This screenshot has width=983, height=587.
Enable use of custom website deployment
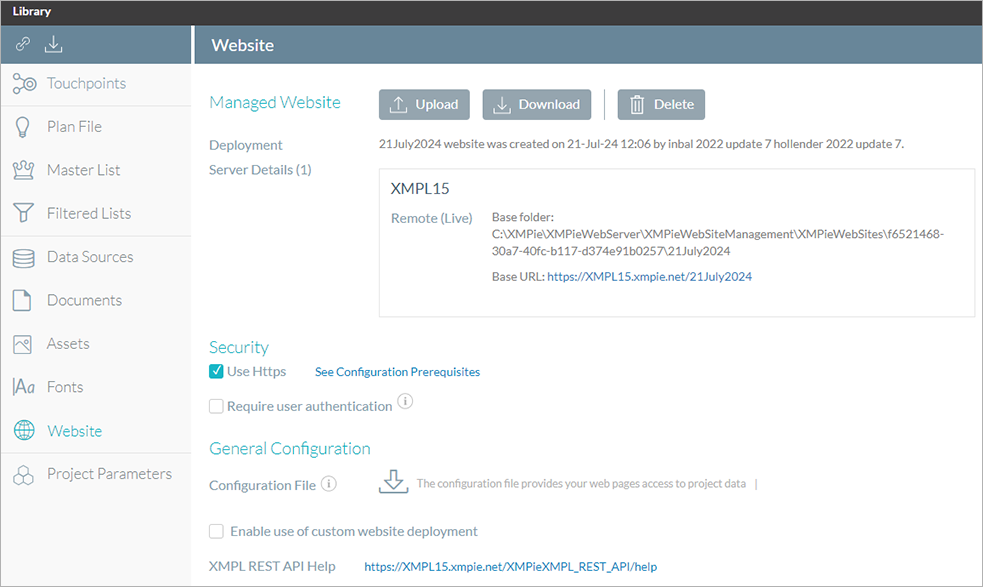pos(216,531)
